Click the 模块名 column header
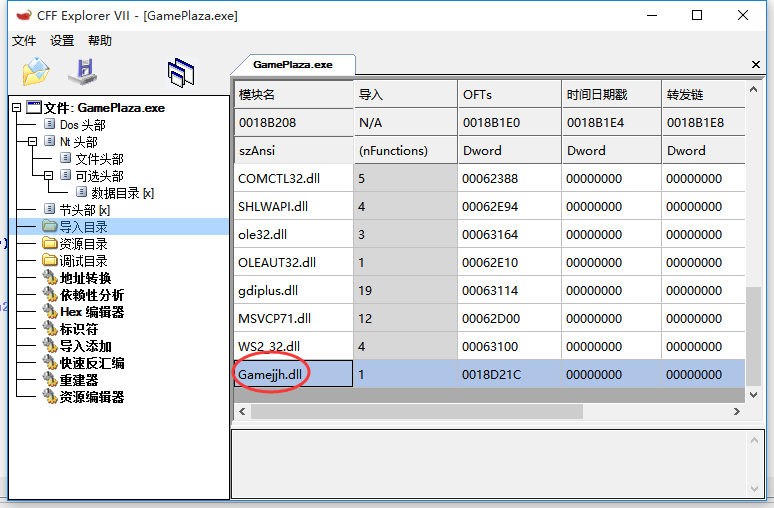The height and width of the screenshot is (508, 774). pyautogui.click(x=294, y=94)
